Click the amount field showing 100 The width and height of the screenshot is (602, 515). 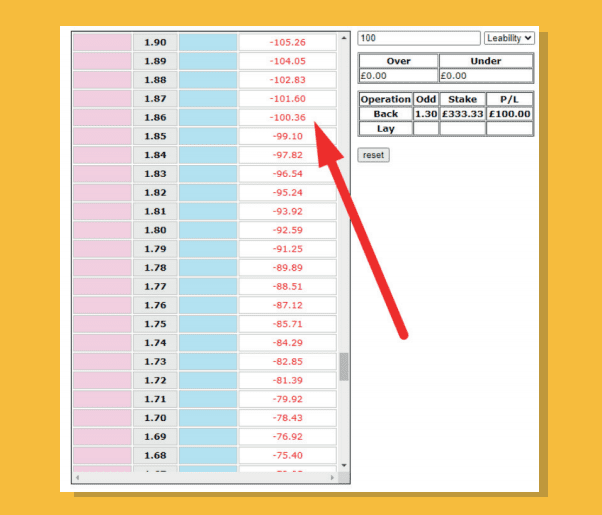click(419, 38)
